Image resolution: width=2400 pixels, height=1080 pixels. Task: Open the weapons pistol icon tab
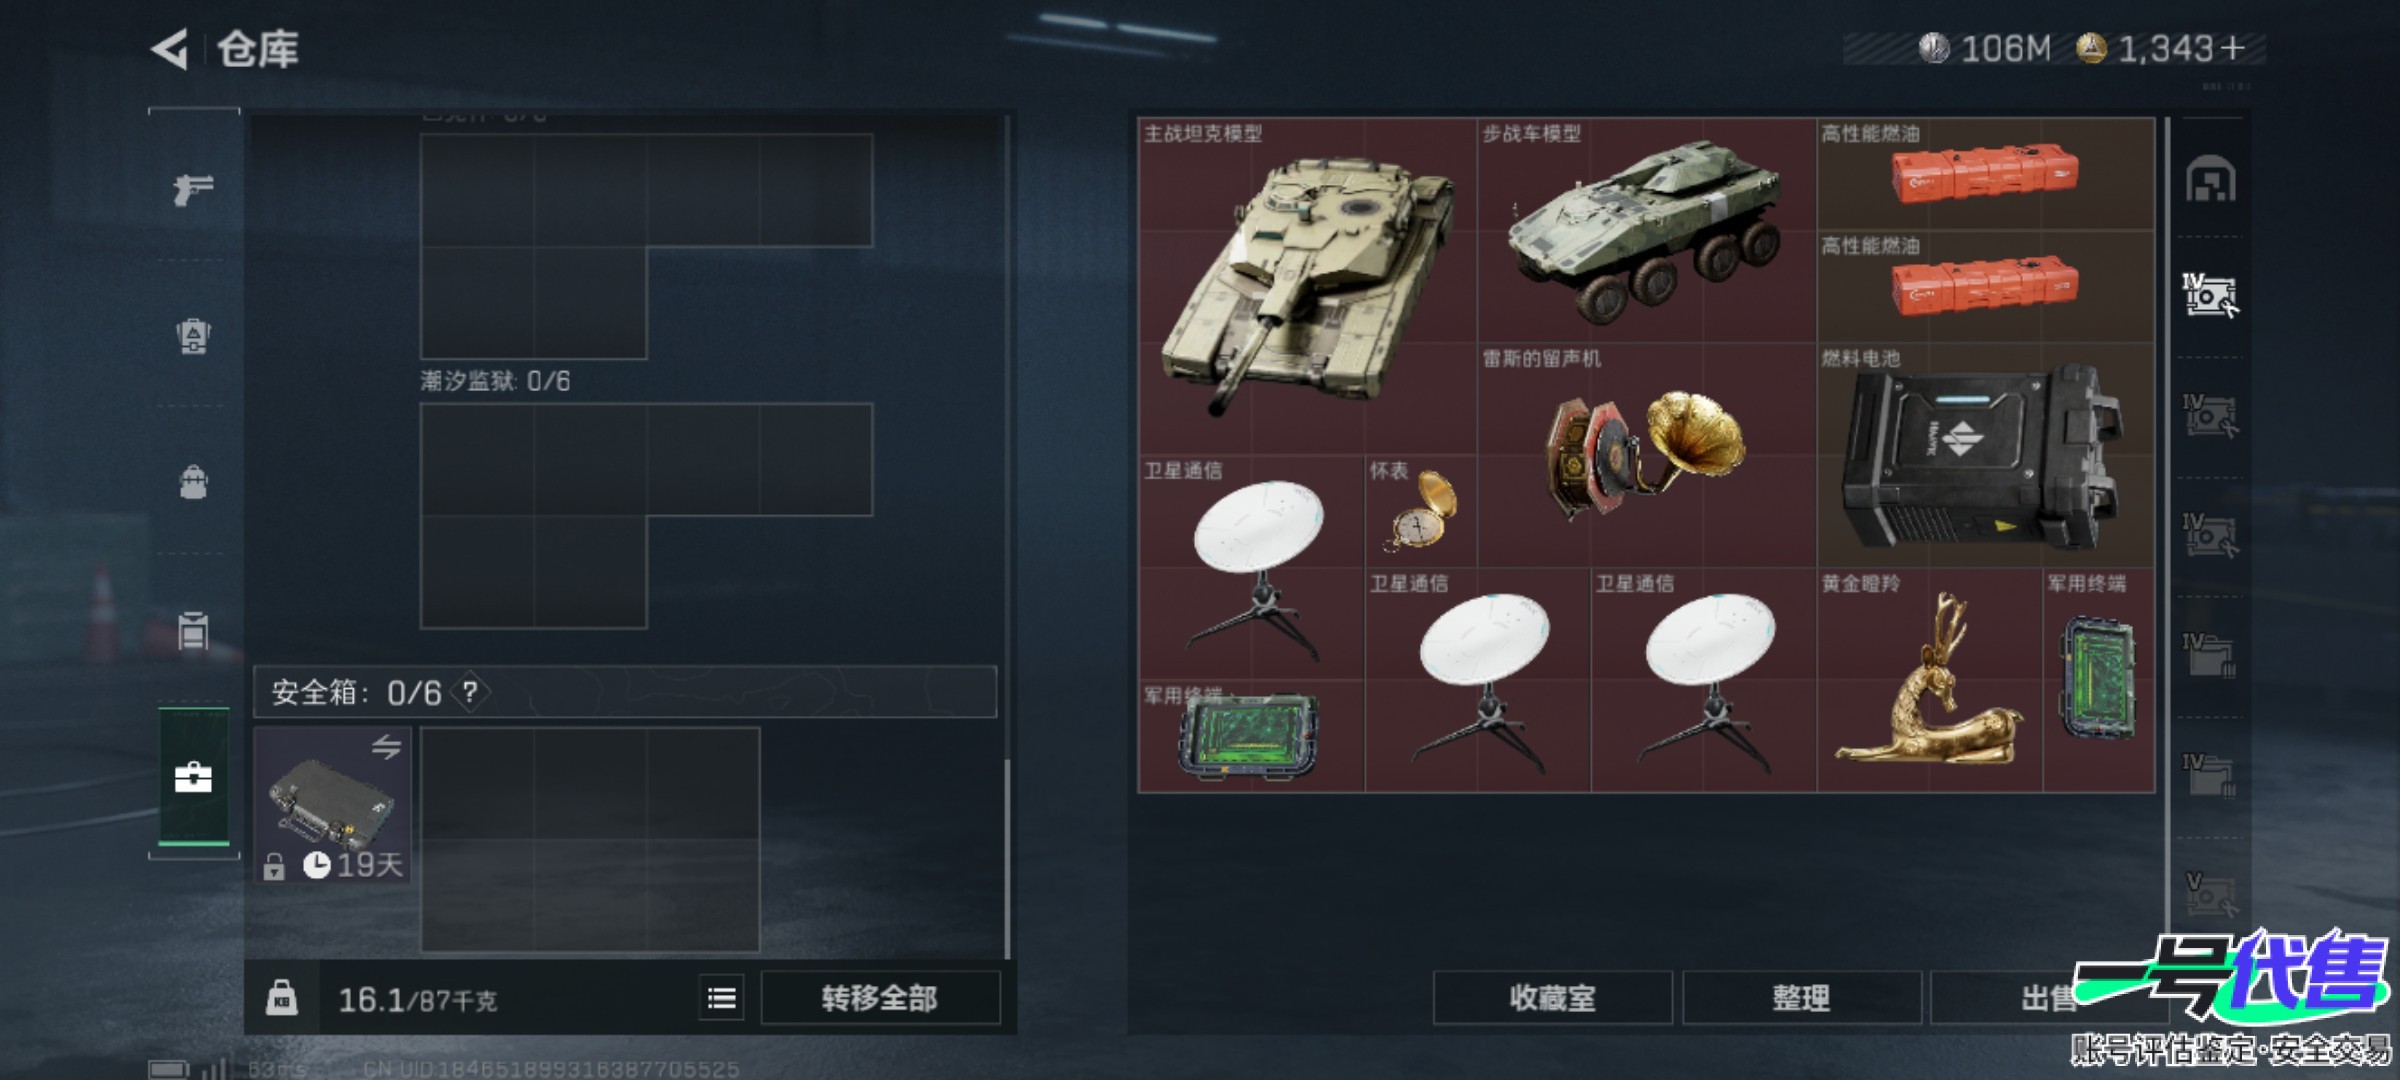(x=193, y=189)
